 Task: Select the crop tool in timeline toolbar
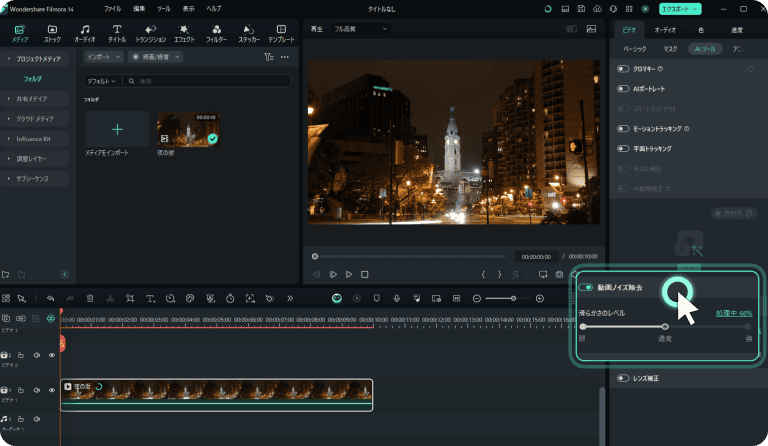pos(130,298)
